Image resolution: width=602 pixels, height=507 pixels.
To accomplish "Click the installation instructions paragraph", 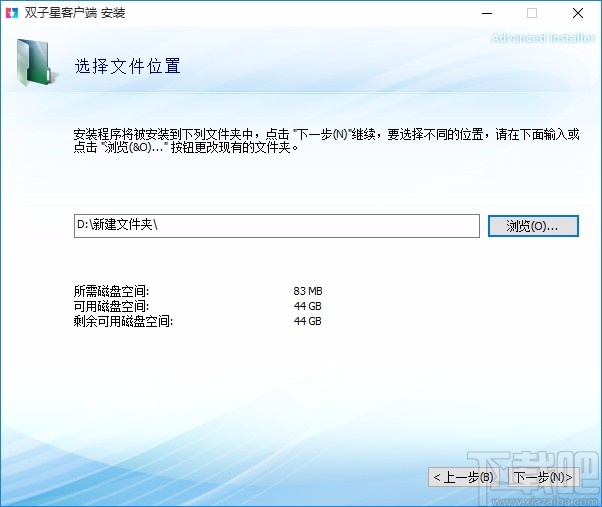I will coord(326,140).
